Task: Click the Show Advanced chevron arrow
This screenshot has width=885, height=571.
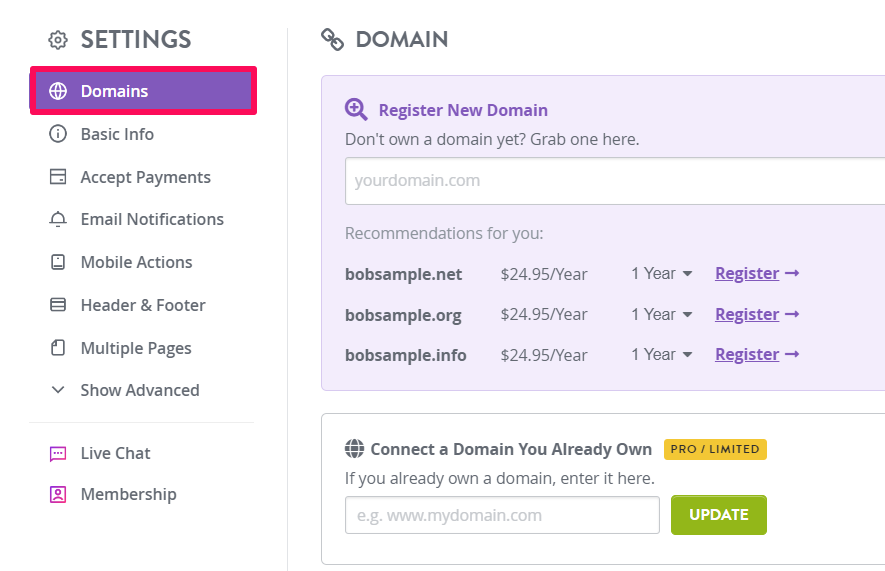Action: (58, 390)
